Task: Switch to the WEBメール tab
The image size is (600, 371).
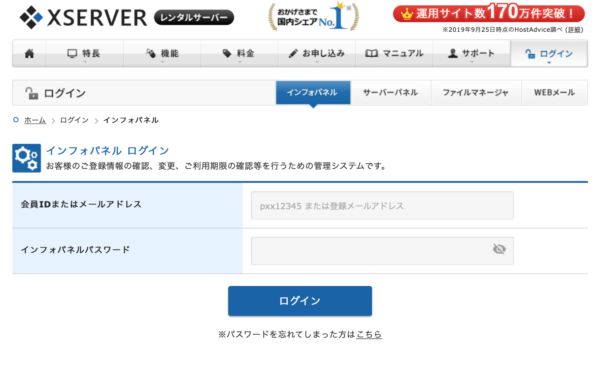Action: (554, 93)
